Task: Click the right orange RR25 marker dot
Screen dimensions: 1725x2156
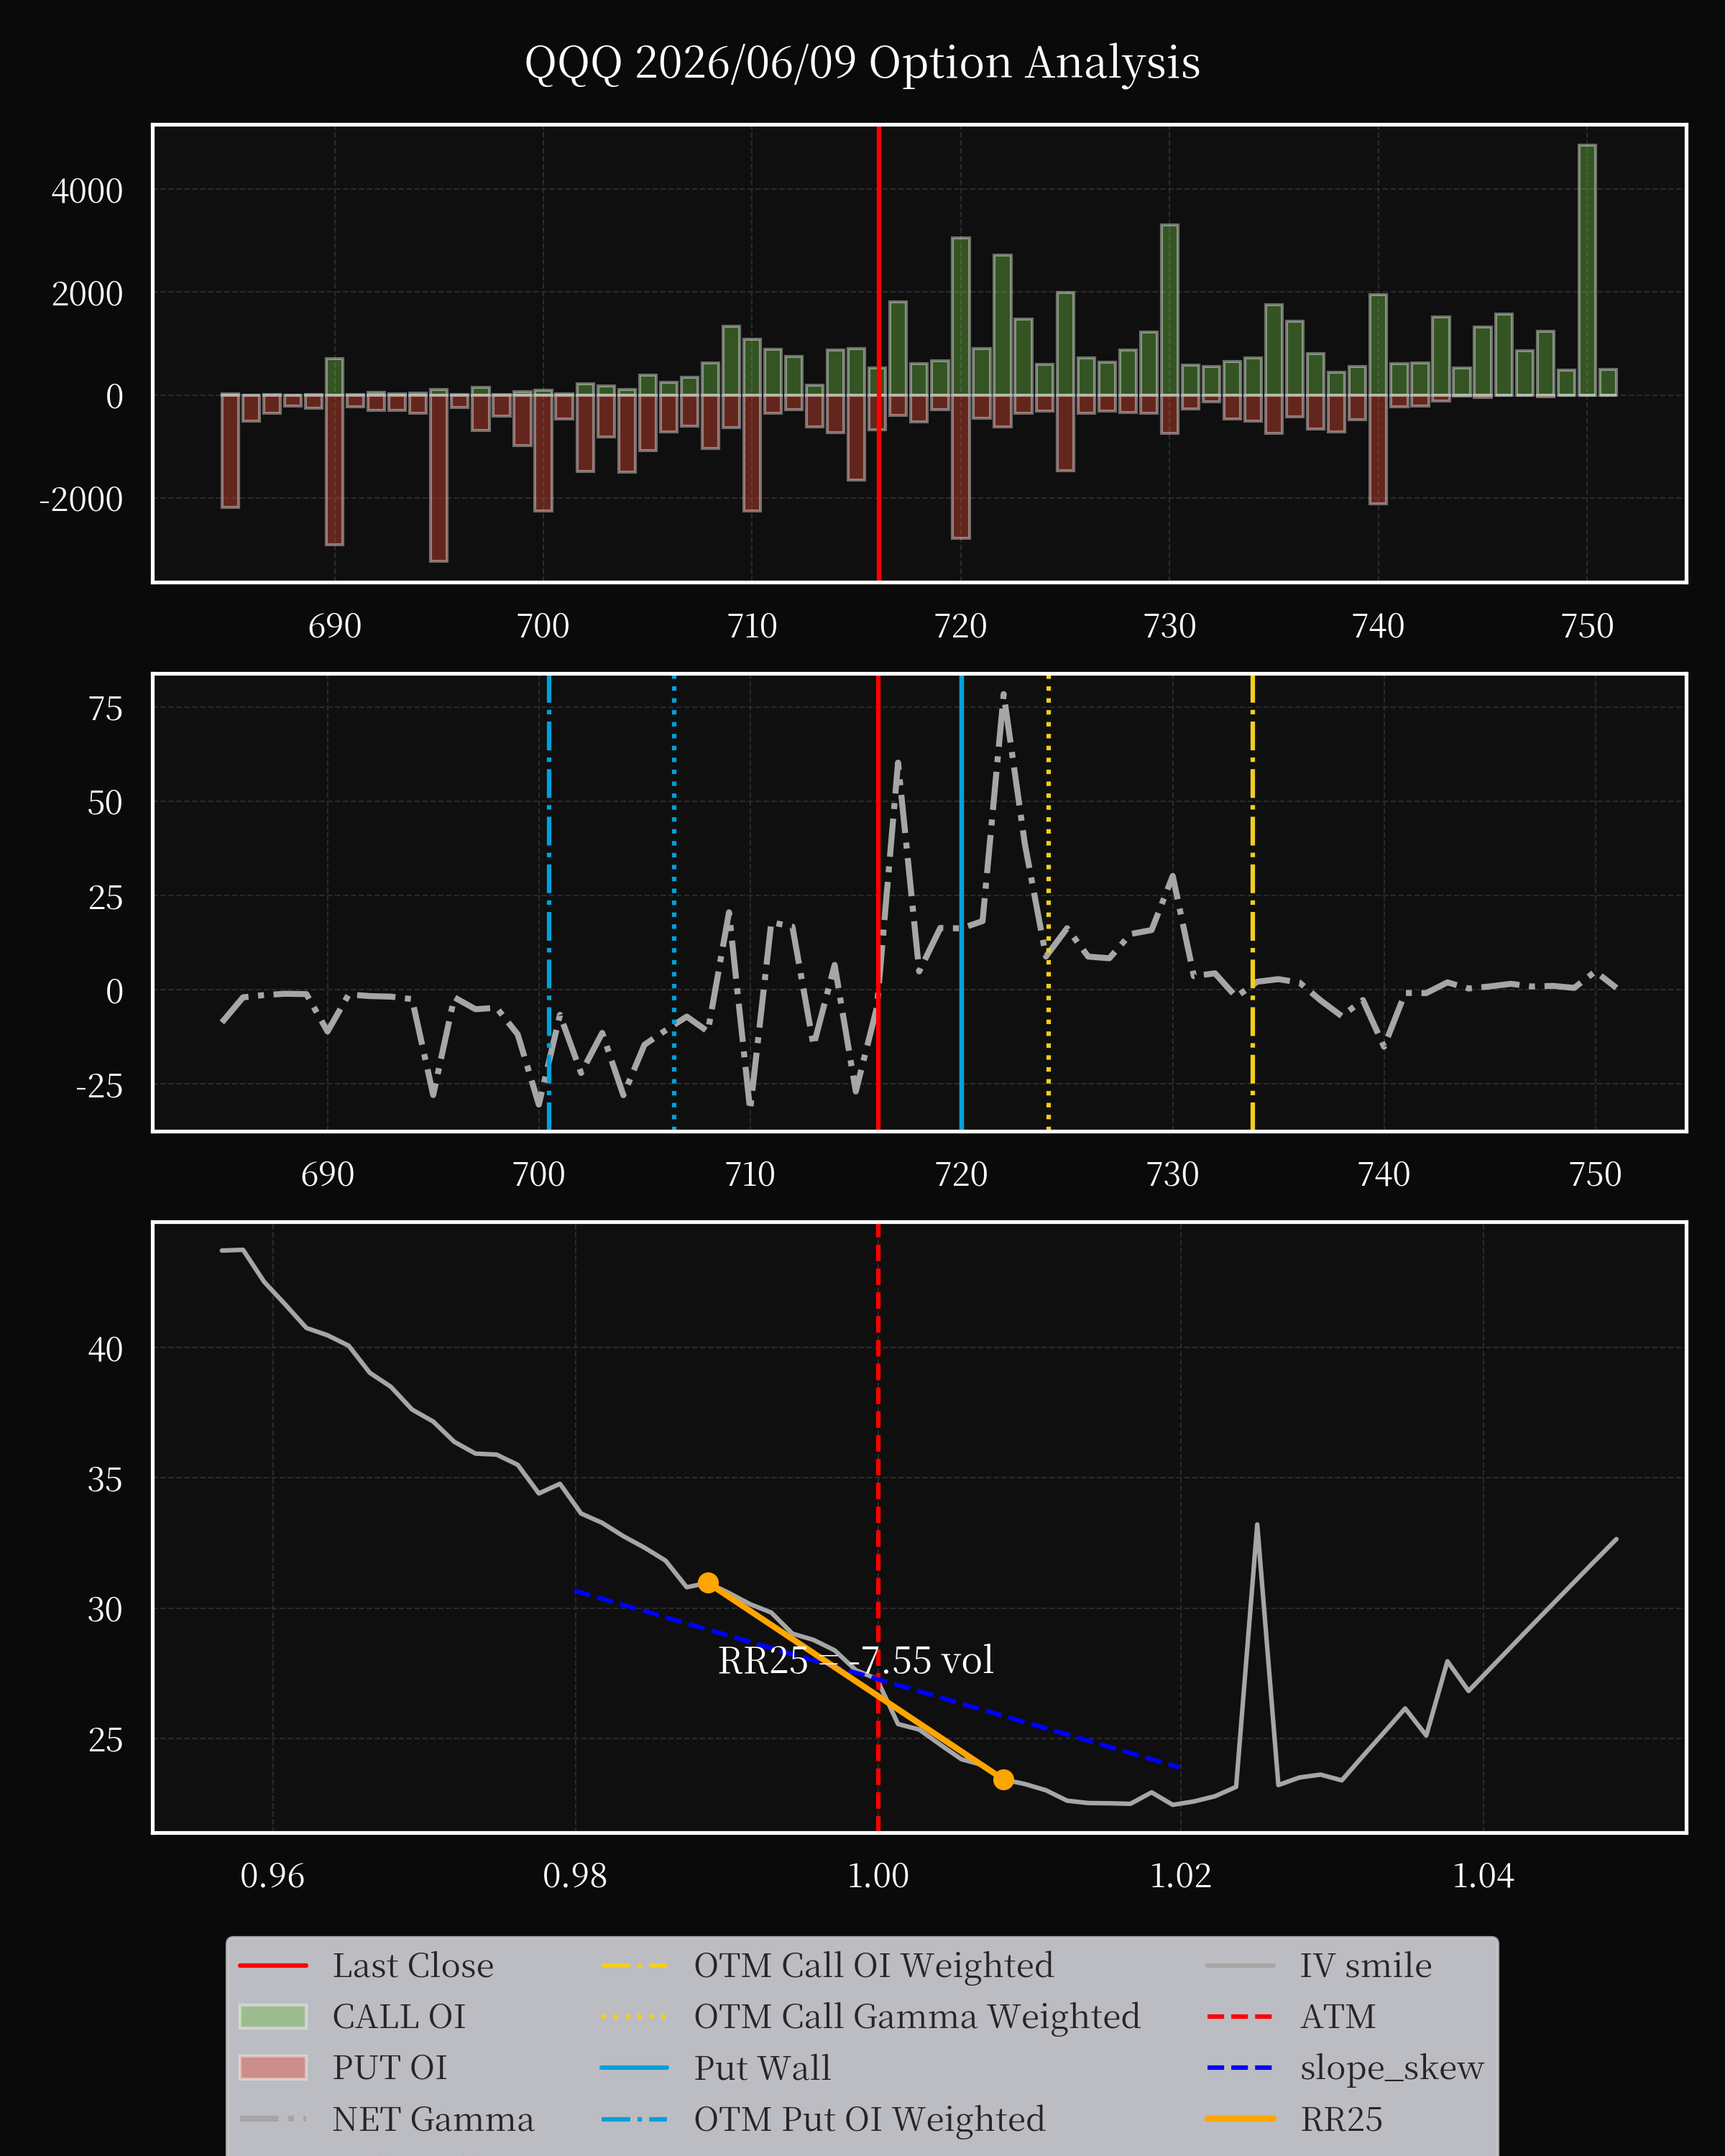Action: pos(1003,1779)
